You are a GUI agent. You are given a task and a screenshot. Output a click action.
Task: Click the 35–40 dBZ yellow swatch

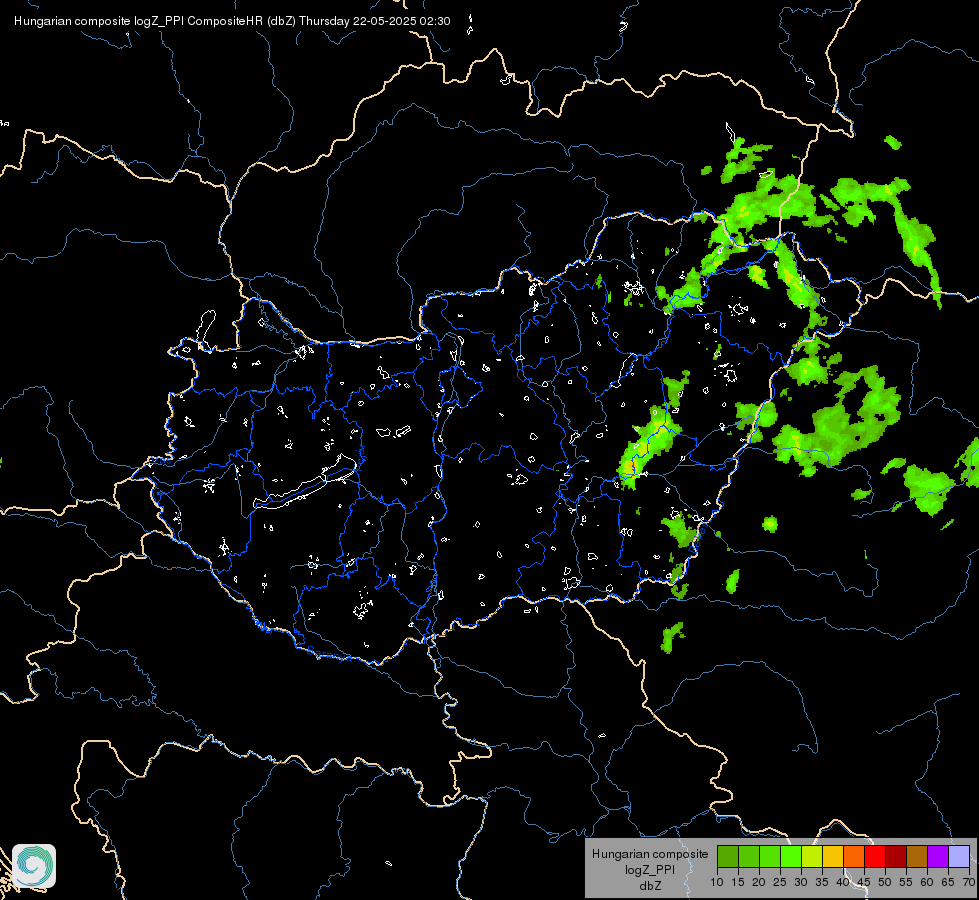[x=833, y=856]
